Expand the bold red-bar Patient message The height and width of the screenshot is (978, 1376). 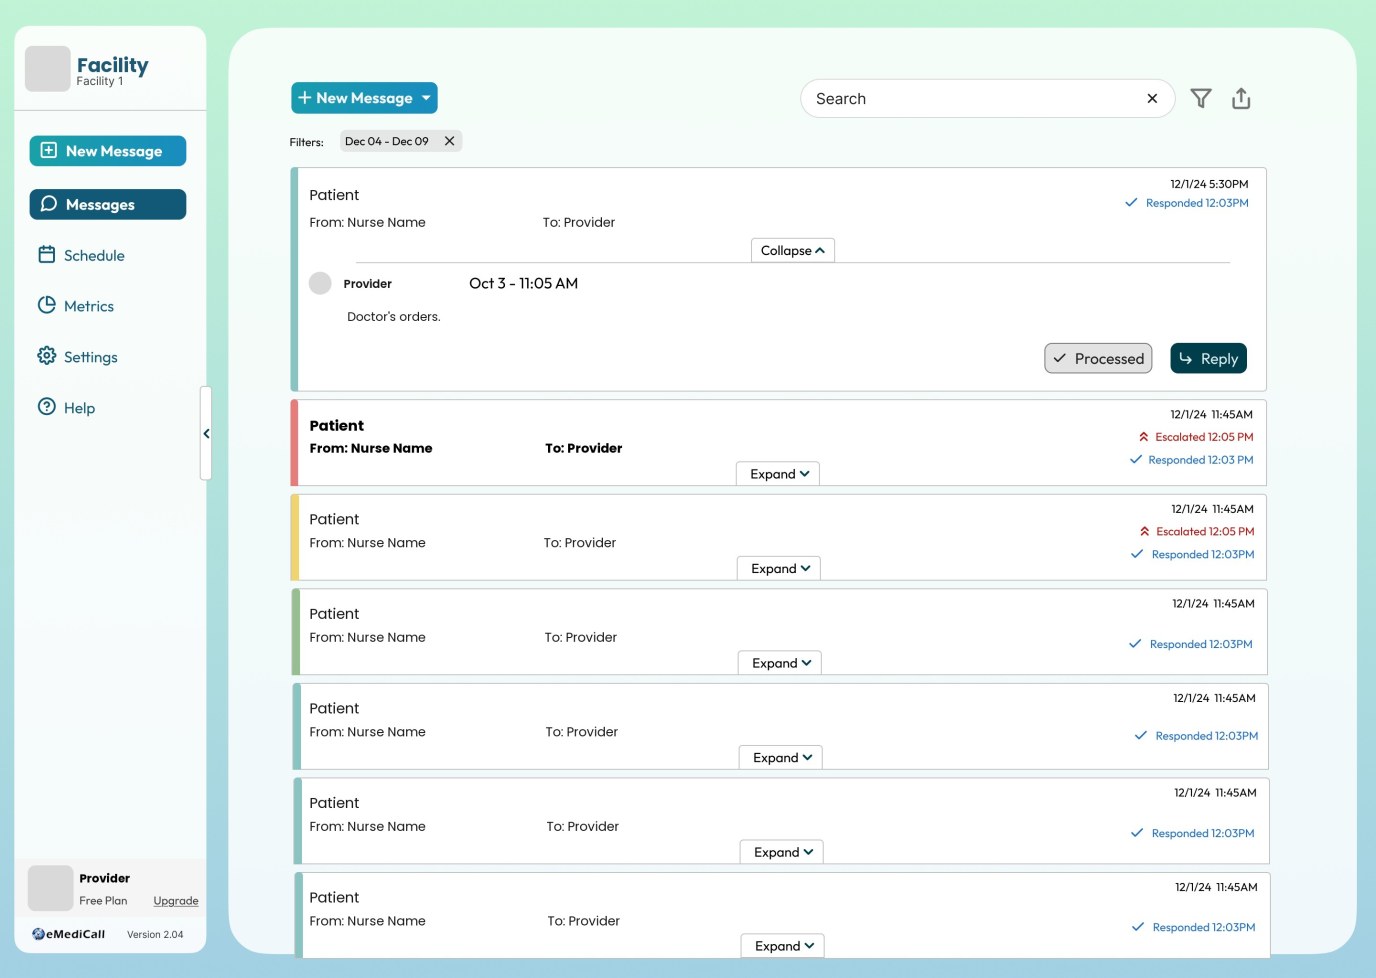[x=778, y=474]
